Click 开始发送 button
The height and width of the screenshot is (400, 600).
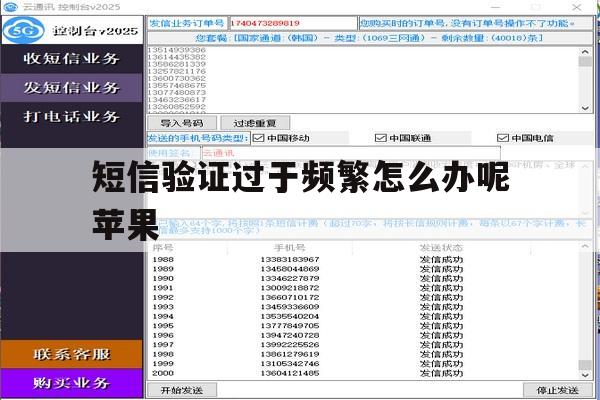coord(182,390)
